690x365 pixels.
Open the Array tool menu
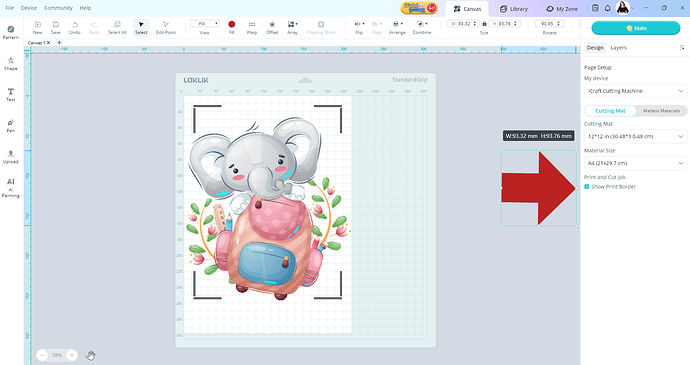pyautogui.click(x=293, y=27)
